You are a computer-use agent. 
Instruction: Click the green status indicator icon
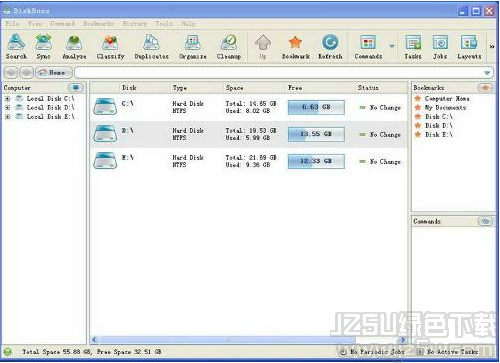pos(7,352)
